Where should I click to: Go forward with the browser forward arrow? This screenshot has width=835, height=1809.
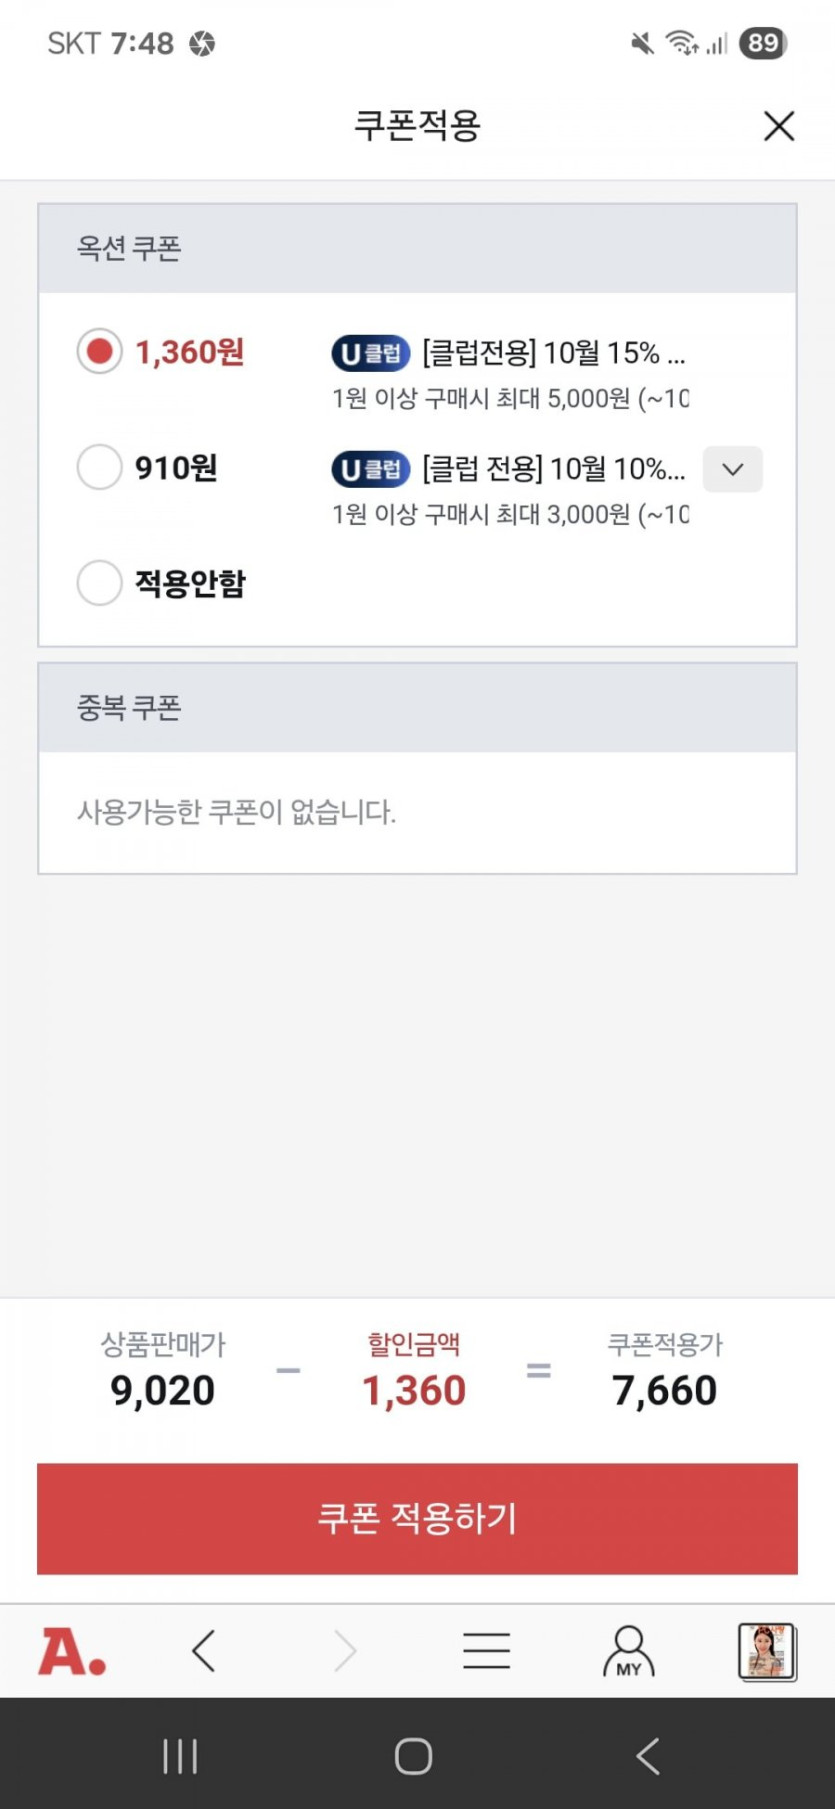tap(345, 1651)
